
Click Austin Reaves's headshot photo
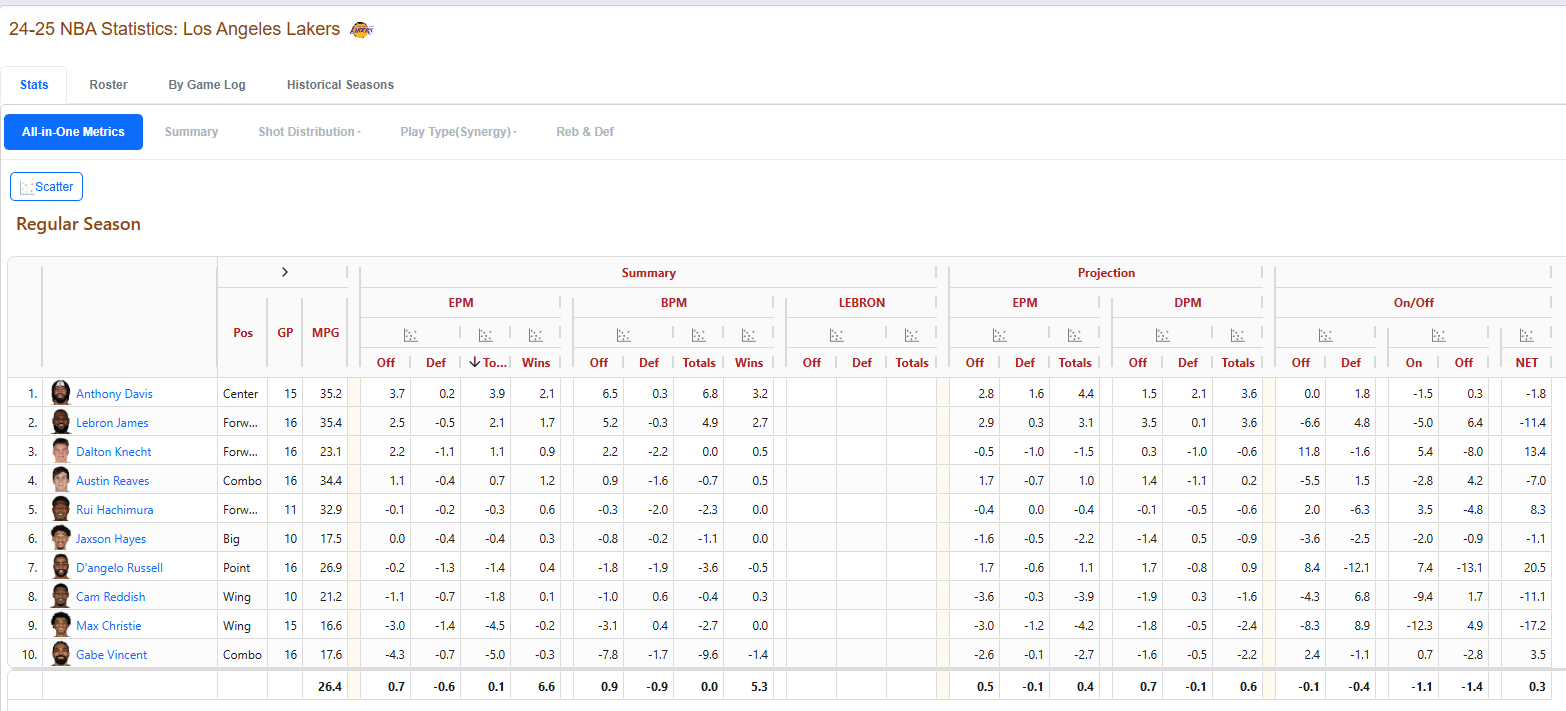[61, 480]
